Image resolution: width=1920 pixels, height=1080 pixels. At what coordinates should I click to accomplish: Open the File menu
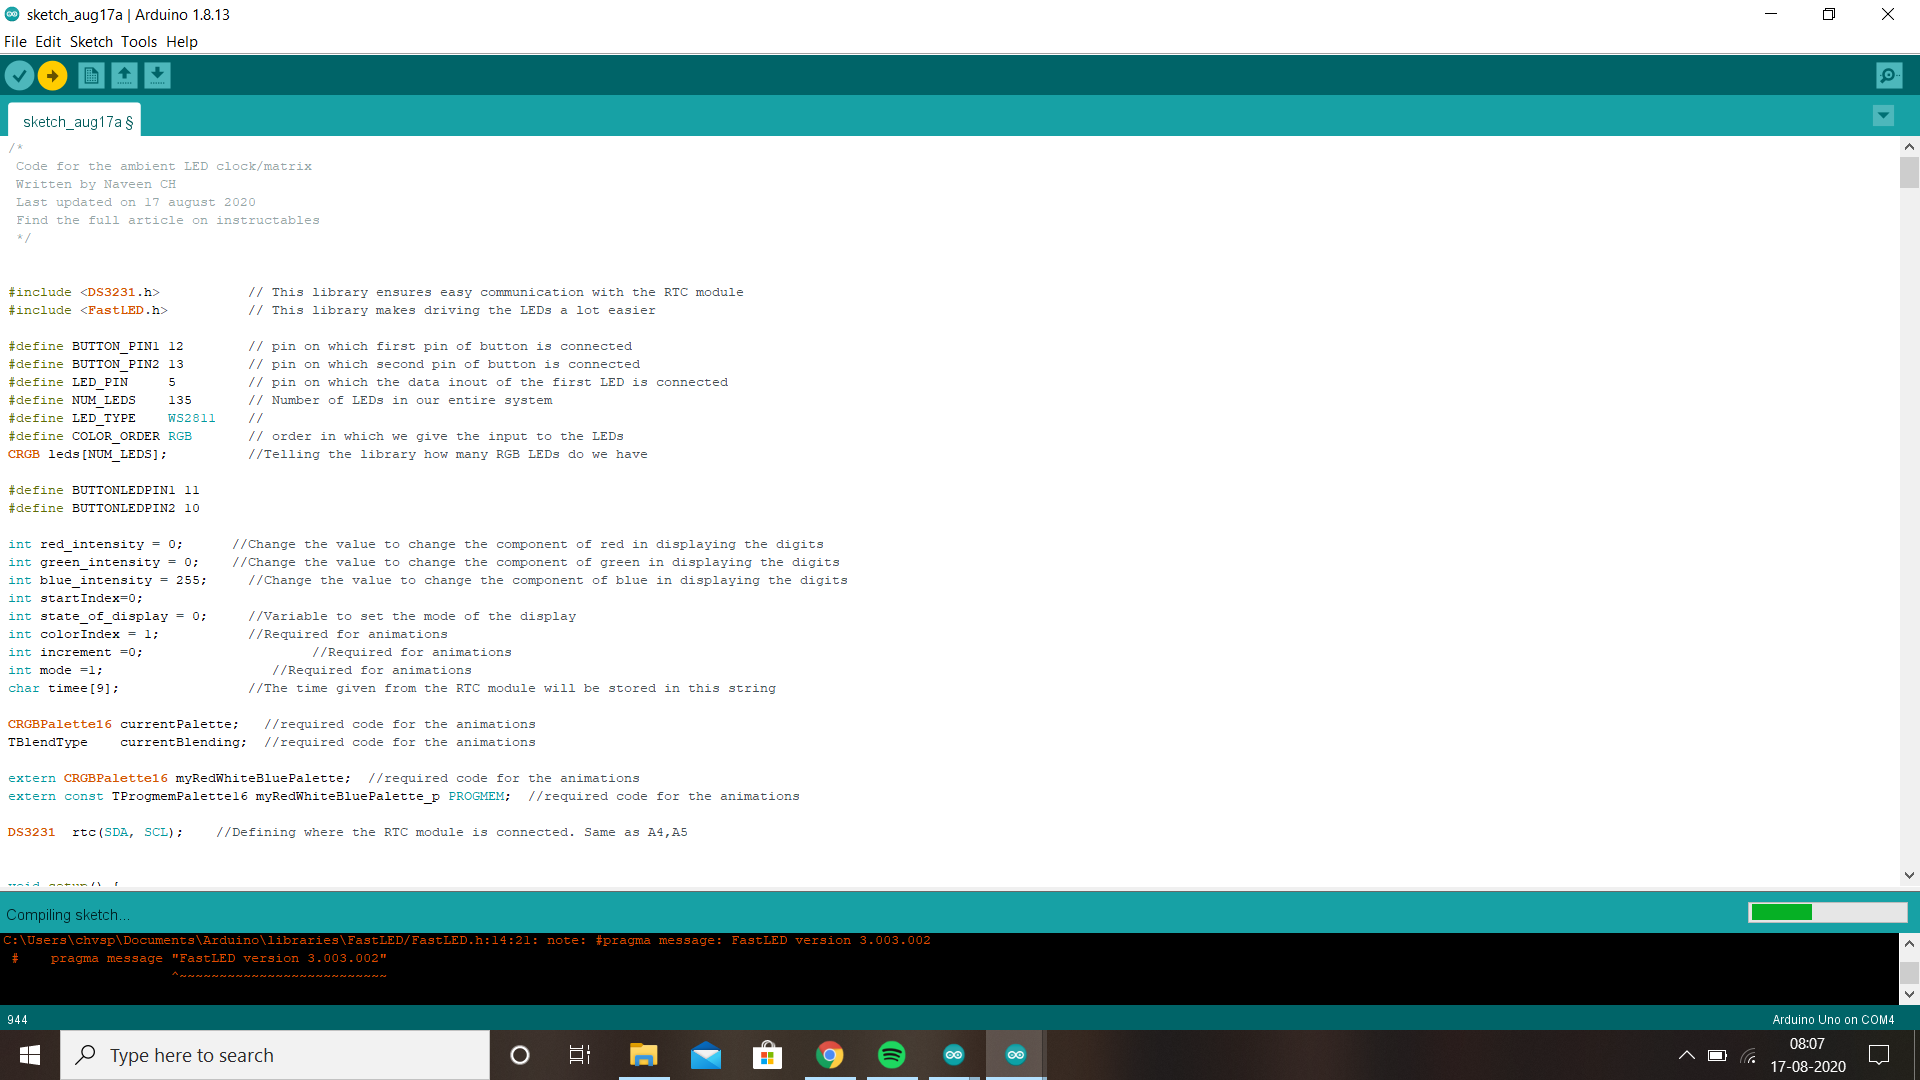pyautogui.click(x=15, y=42)
